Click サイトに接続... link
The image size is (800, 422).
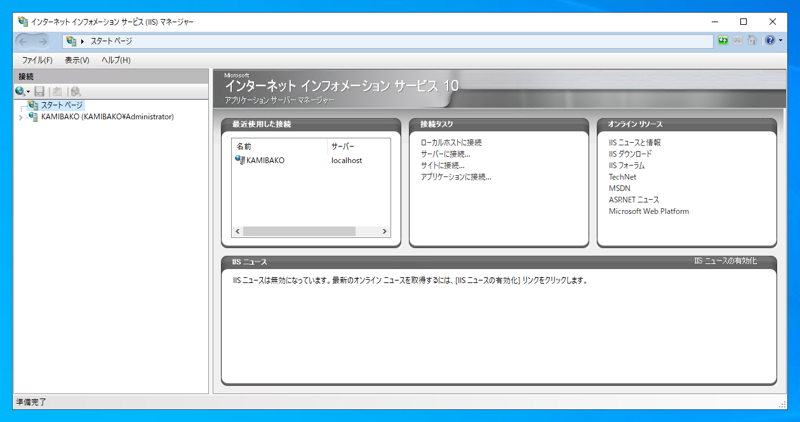coord(442,166)
